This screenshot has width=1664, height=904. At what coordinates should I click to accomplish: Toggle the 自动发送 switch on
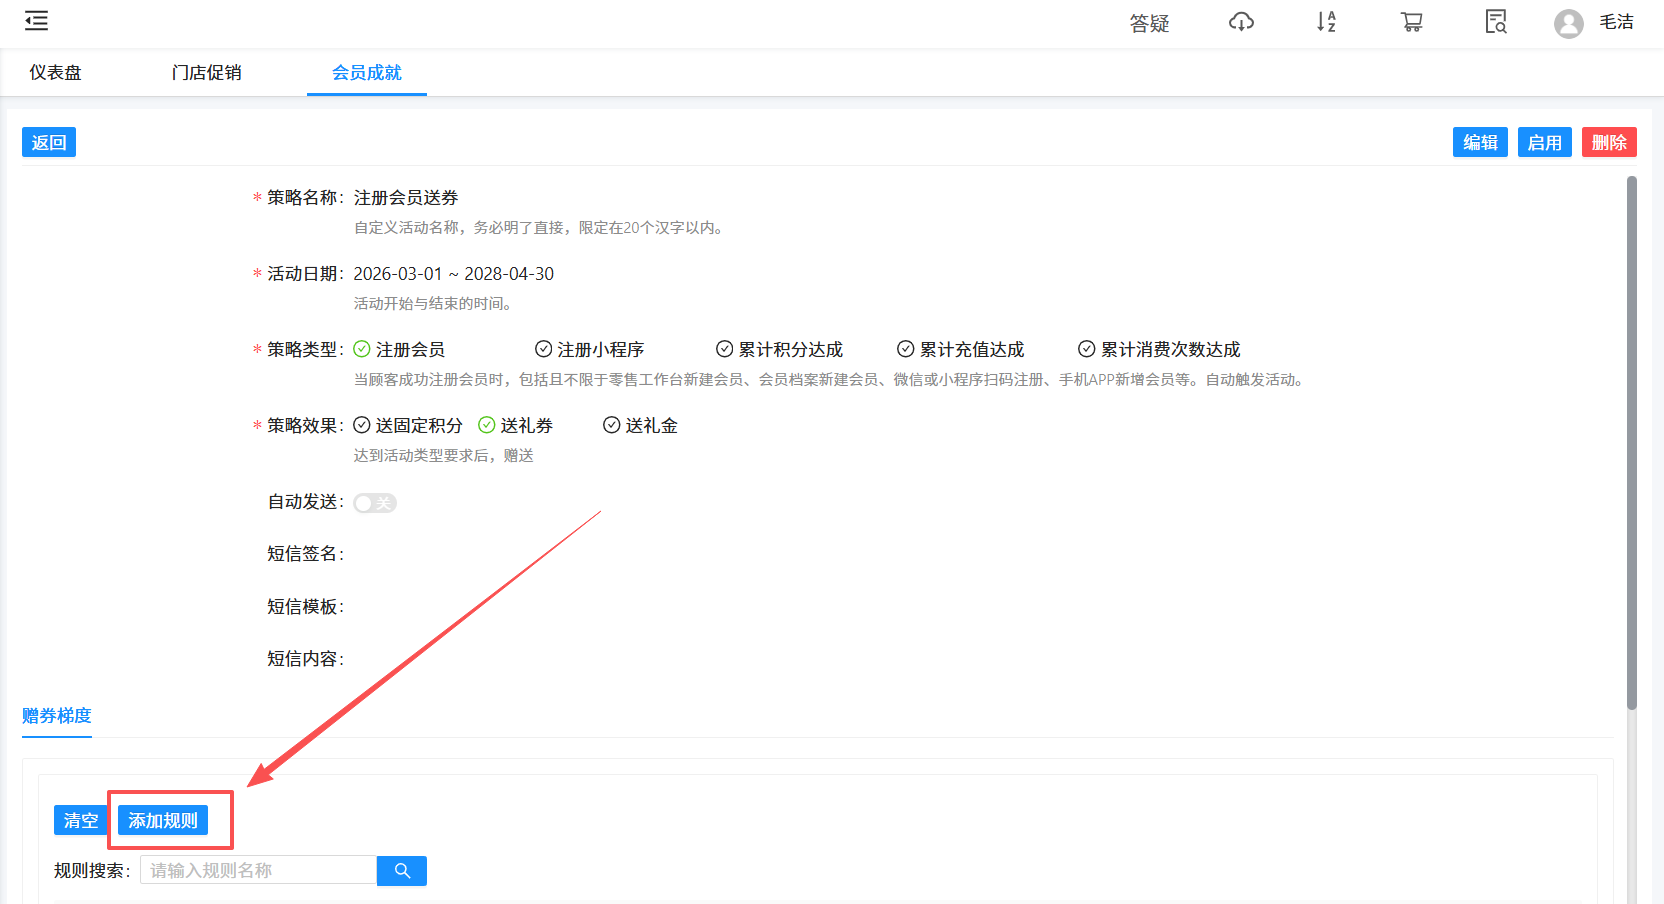click(374, 502)
